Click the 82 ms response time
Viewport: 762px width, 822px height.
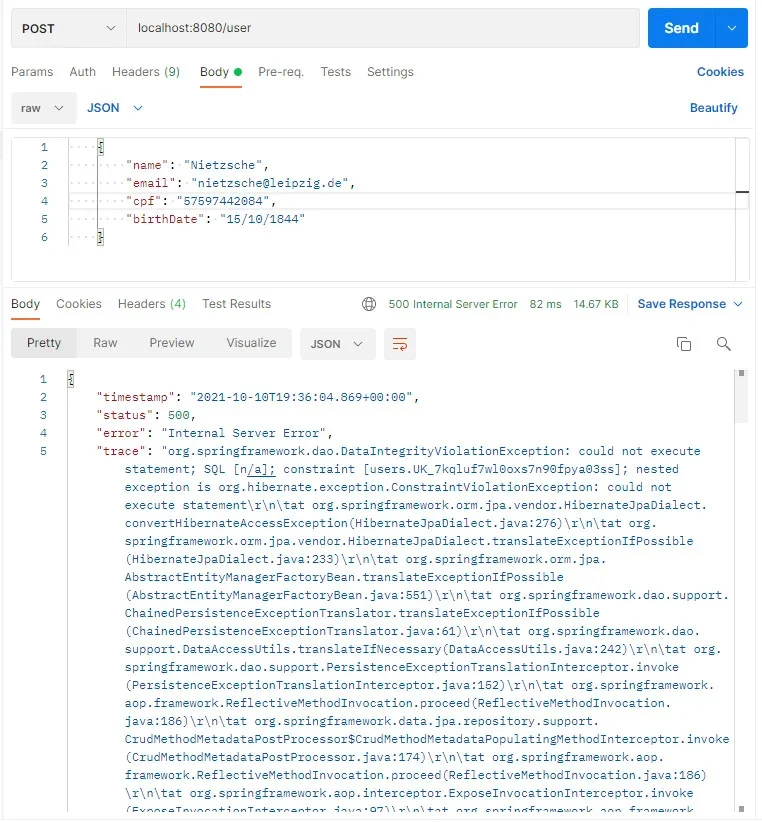(x=545, y=304)
